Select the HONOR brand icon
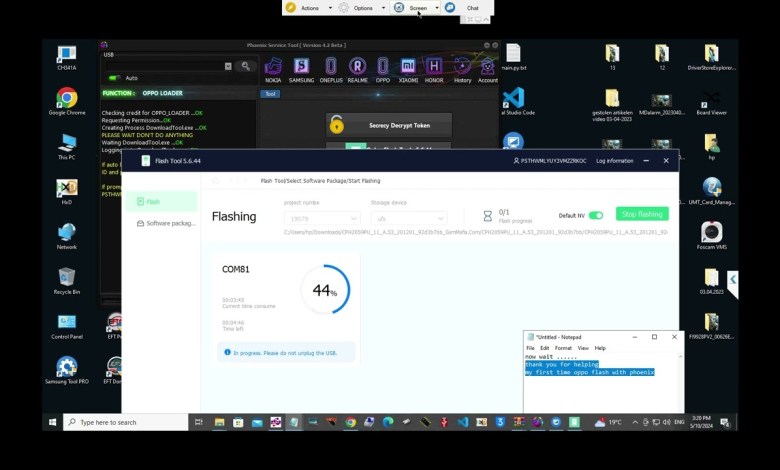 point(434,69)
